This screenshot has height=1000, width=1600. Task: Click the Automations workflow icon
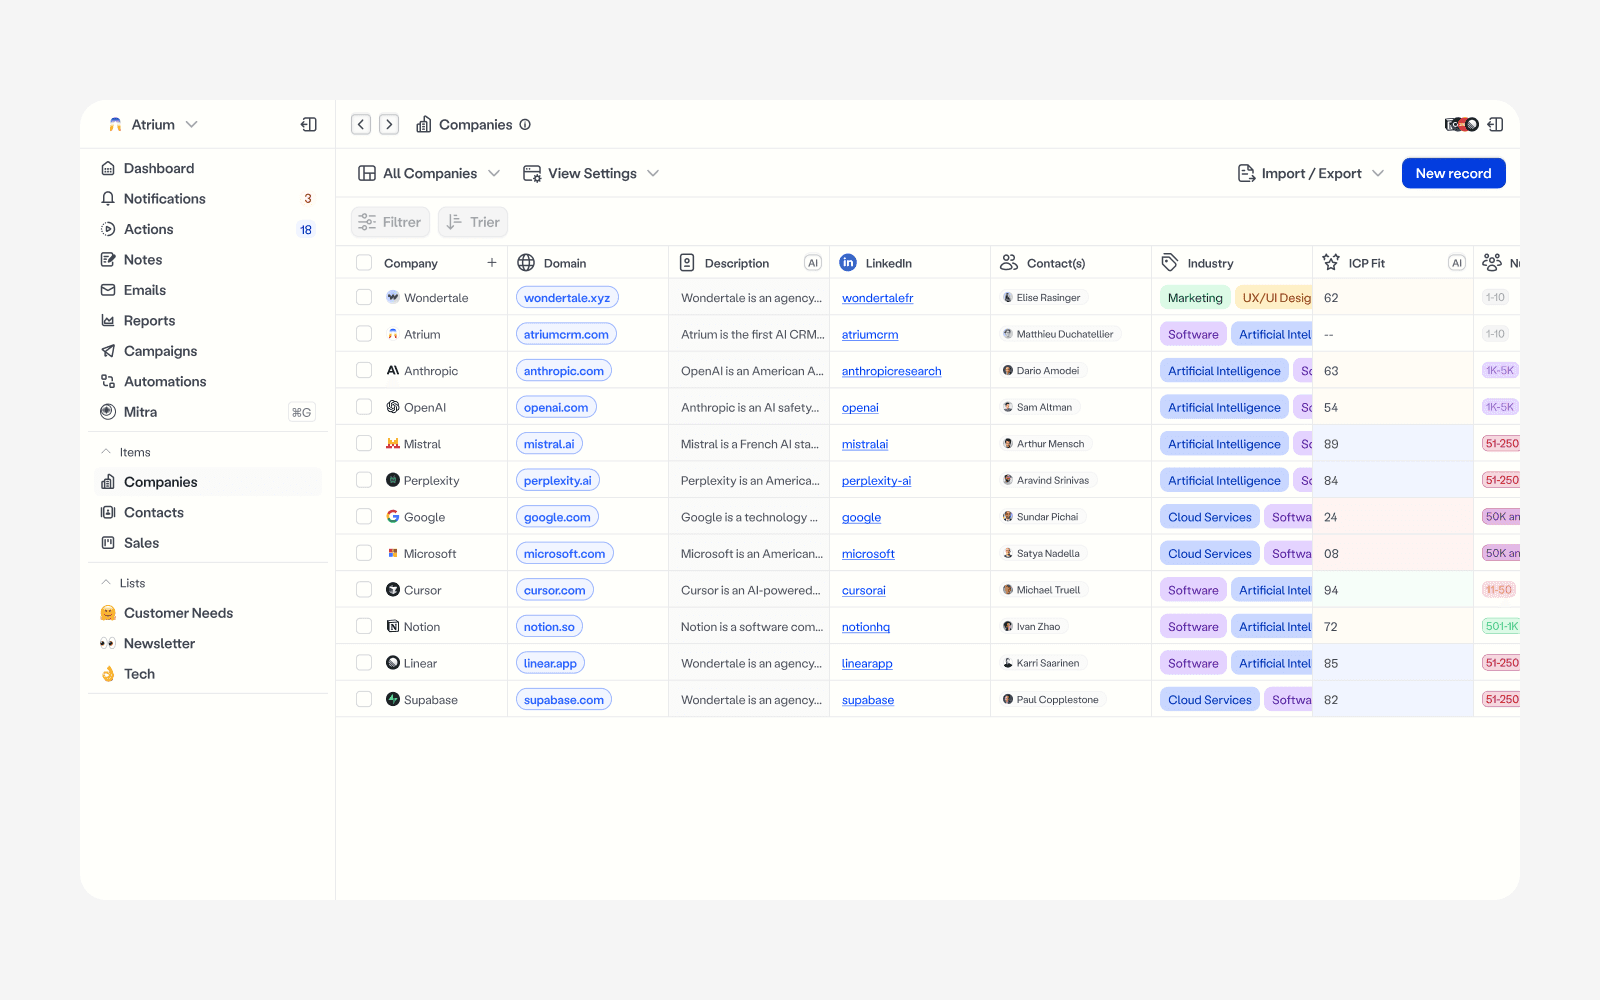pyautogui.click(x=108, y=382)
